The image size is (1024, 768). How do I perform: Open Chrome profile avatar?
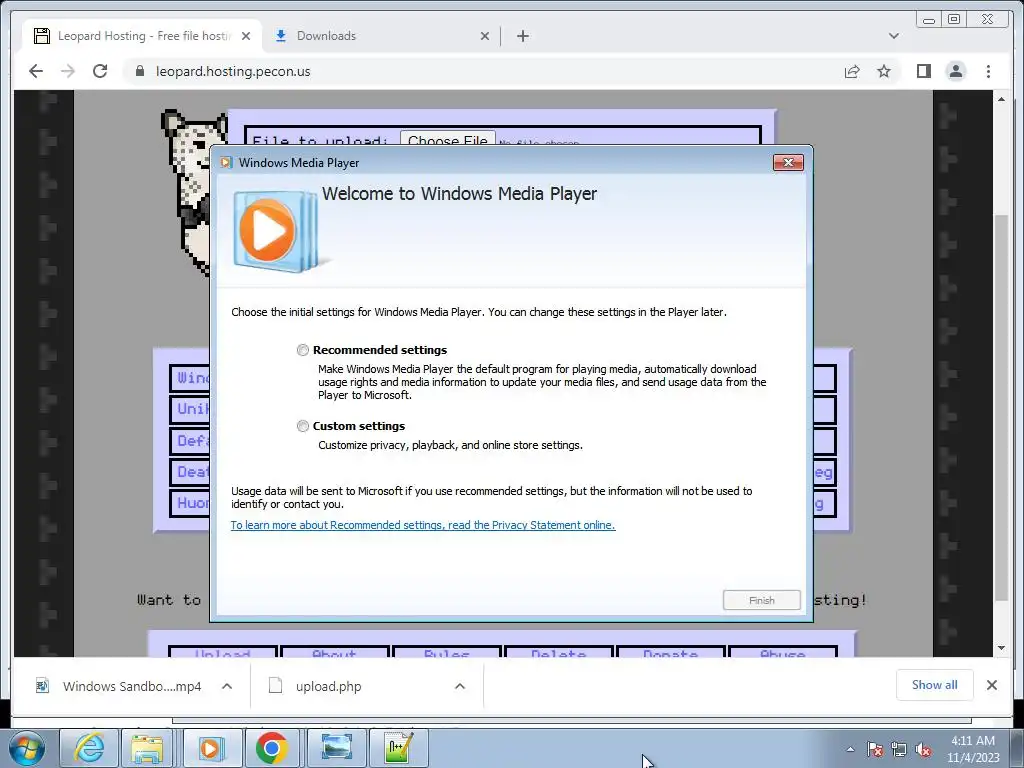(x=955, y=71)
